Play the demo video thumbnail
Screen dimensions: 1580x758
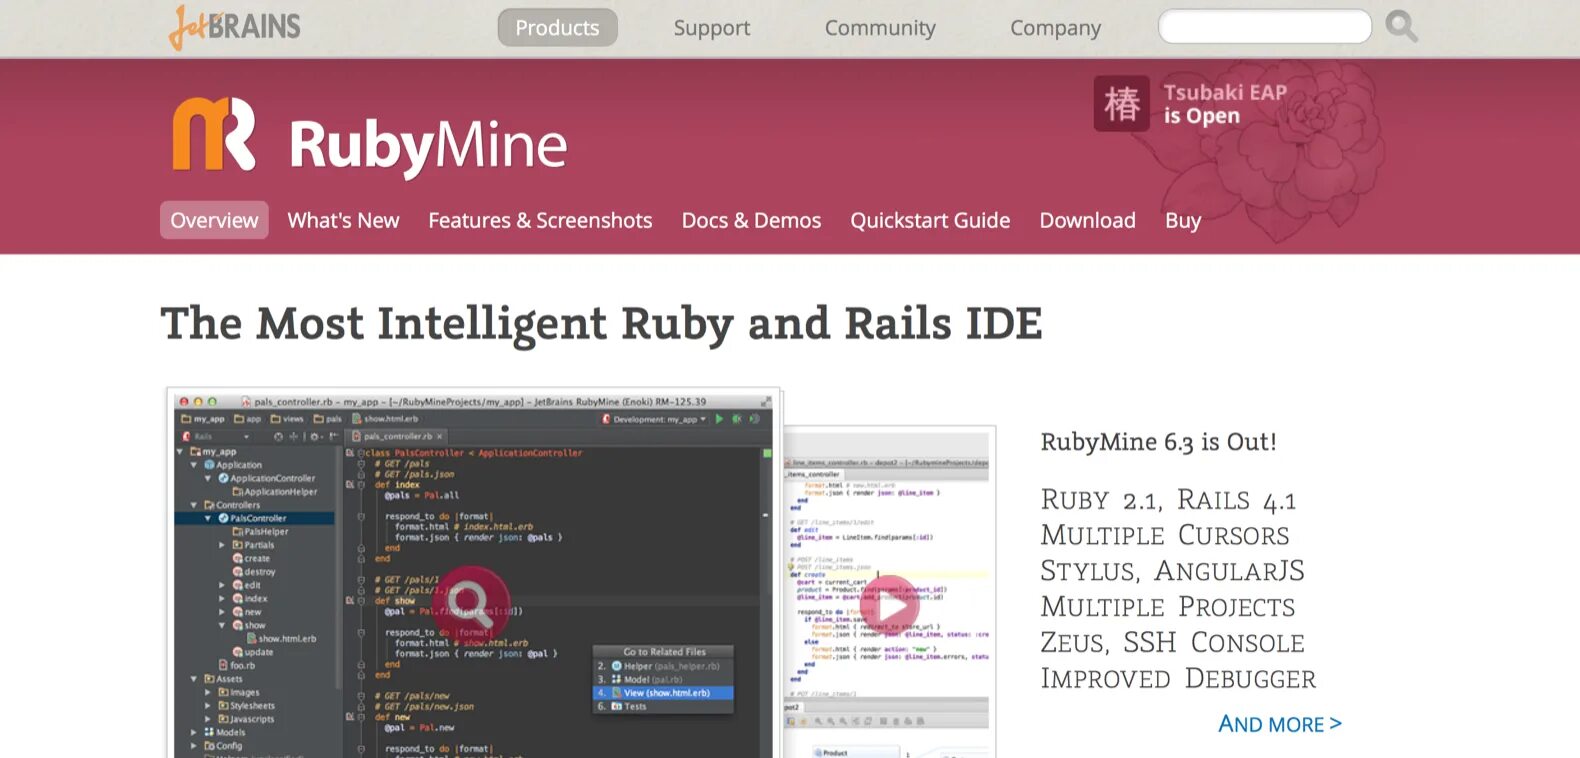[x=890, y=604]
